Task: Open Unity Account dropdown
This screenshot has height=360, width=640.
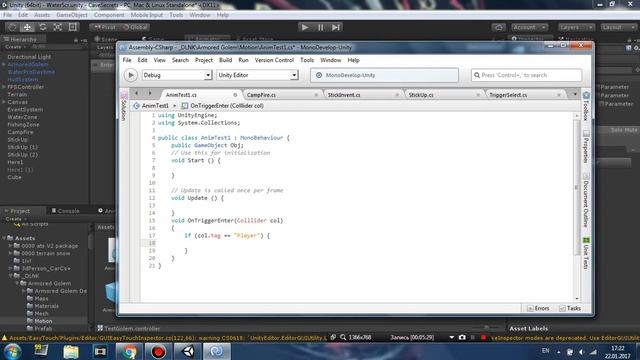Action: point(529,27)
